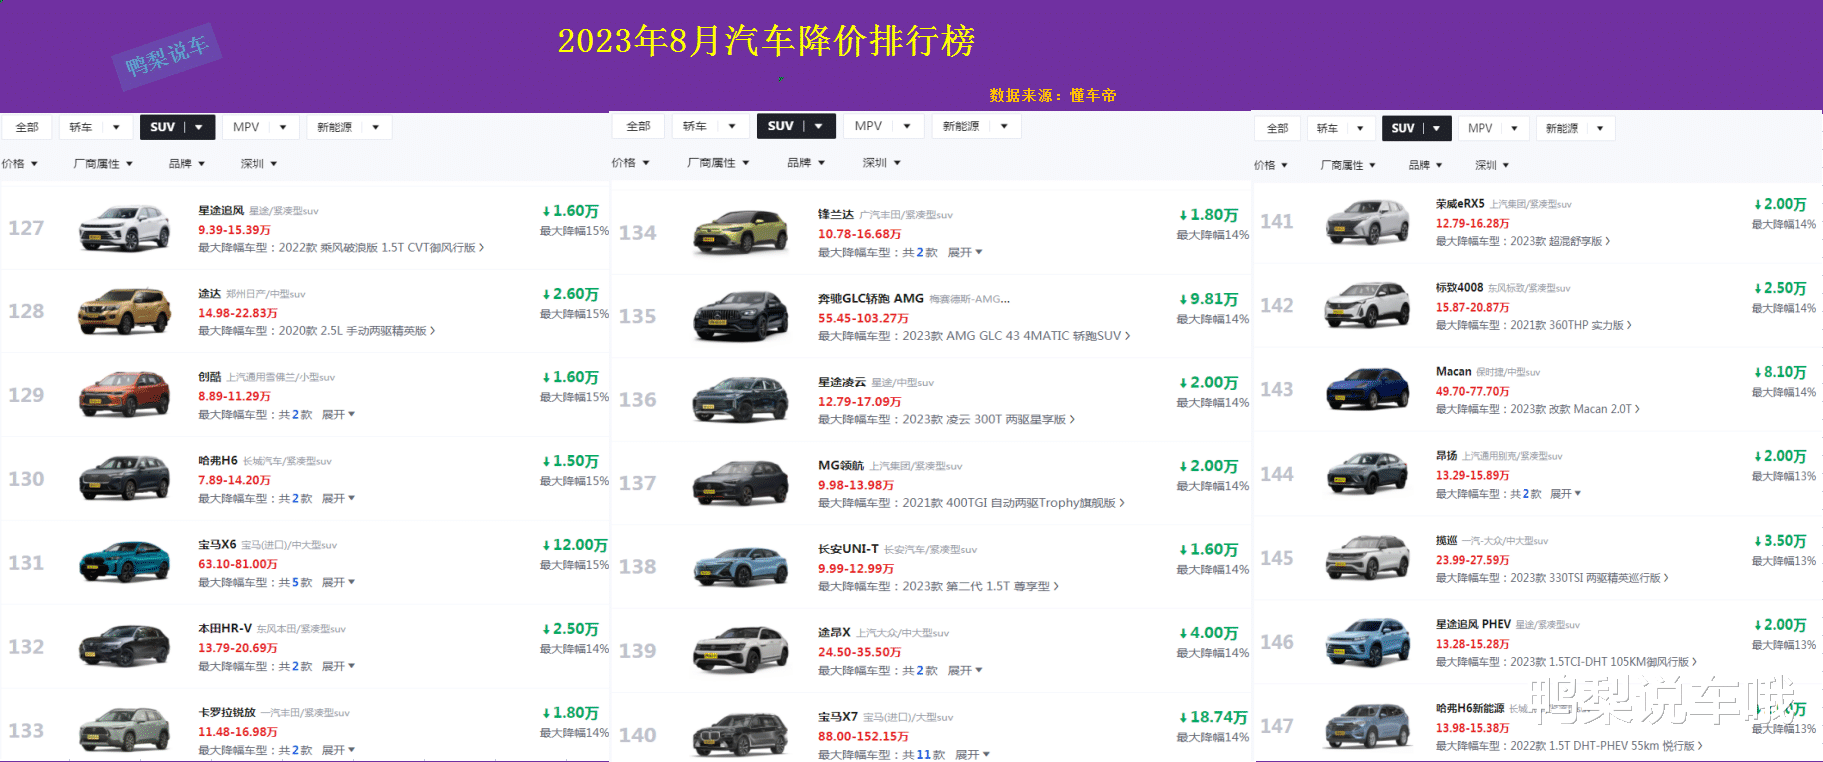
Task: Open 2021款 360THP 实力版 link
Action: coord(1570,325)
